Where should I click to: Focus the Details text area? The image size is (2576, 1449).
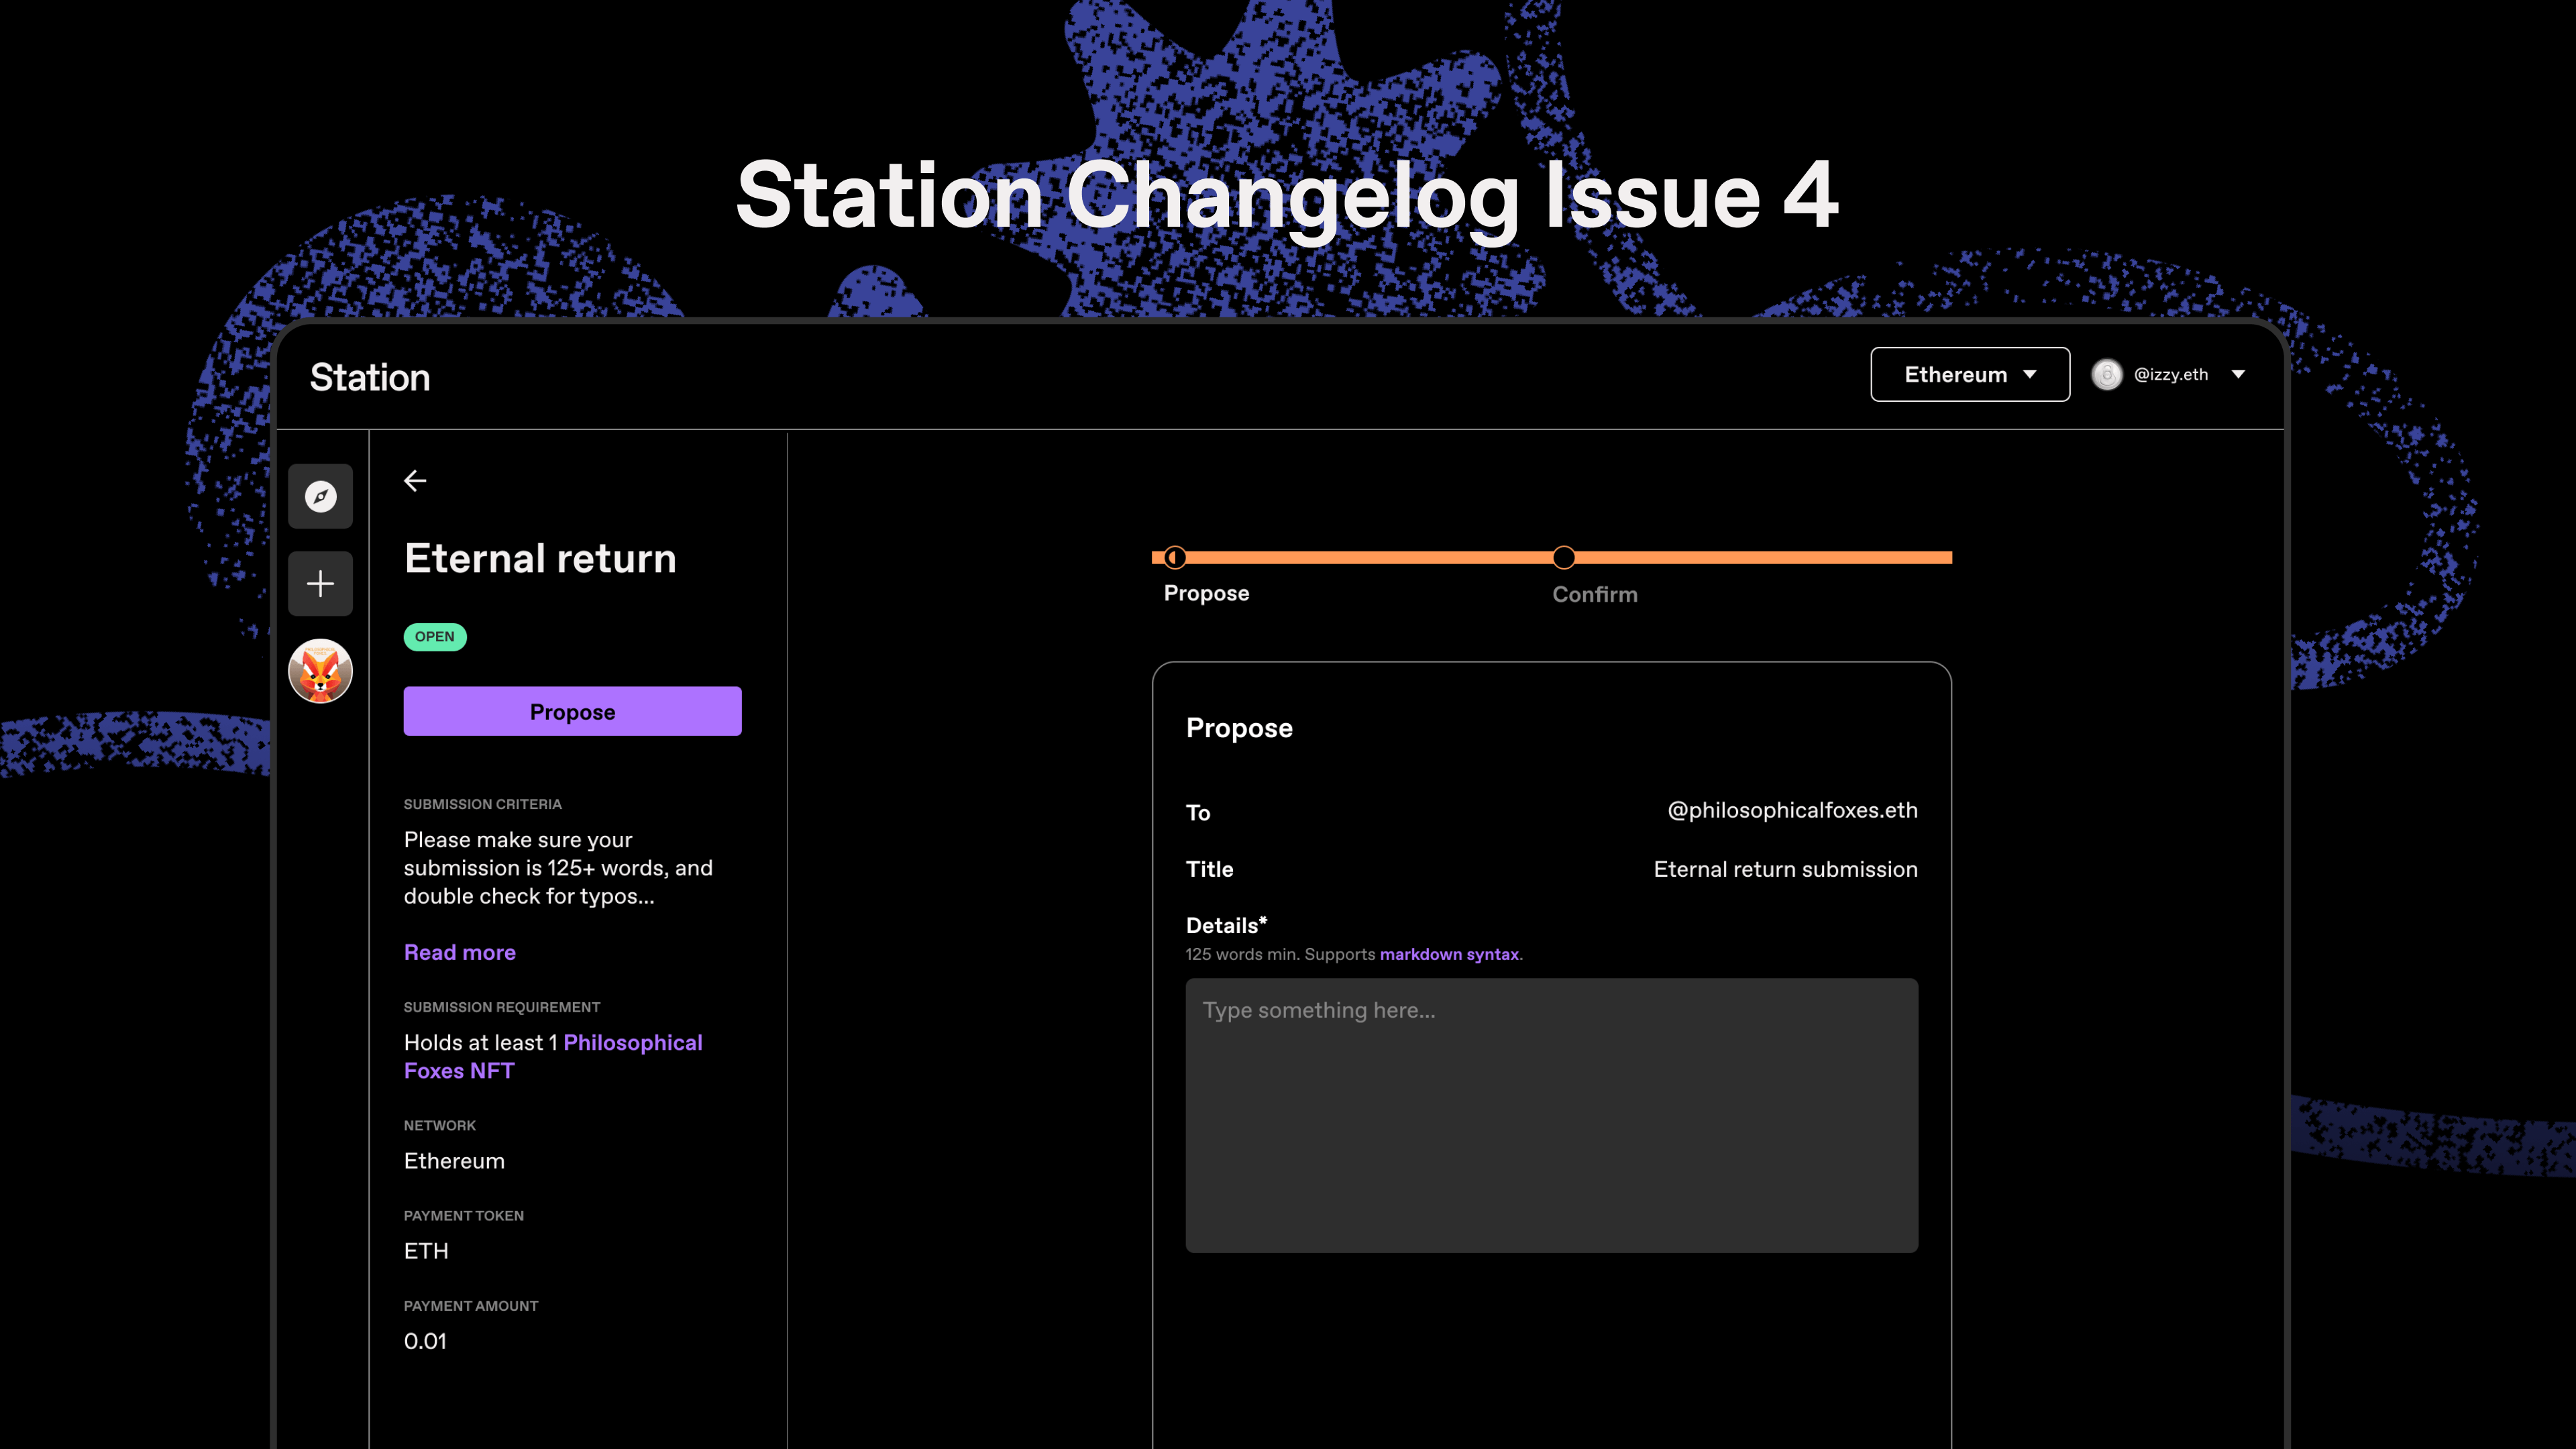(x=1551, y=1115)
